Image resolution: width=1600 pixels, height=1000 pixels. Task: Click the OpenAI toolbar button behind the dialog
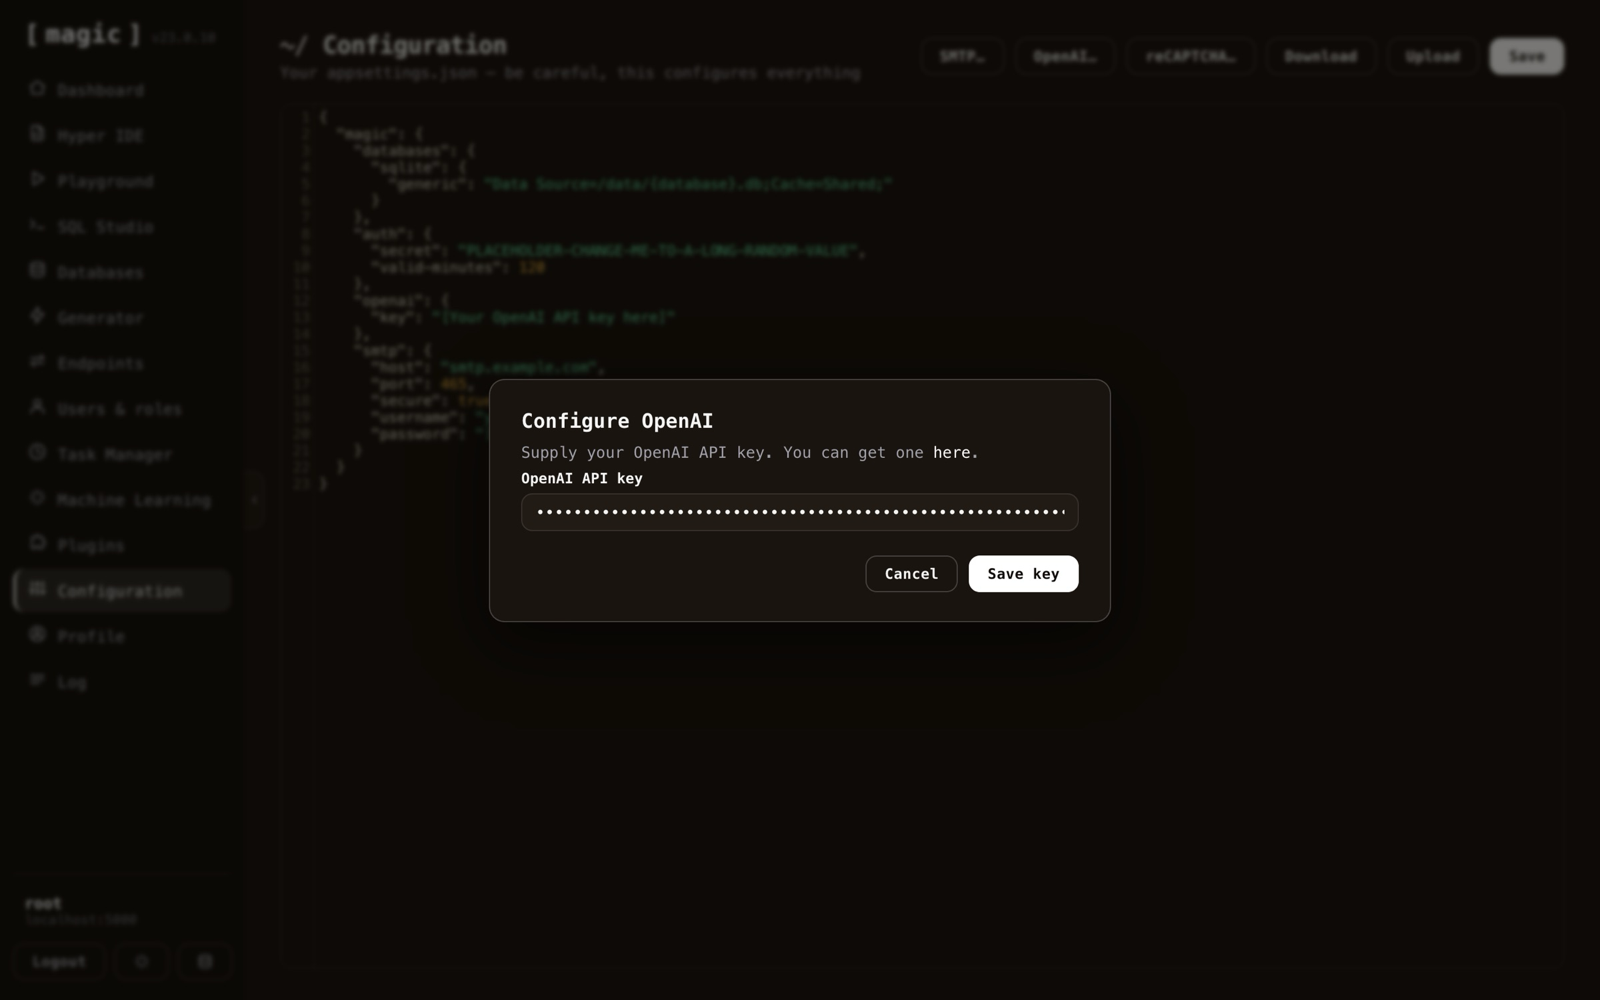1065,56
